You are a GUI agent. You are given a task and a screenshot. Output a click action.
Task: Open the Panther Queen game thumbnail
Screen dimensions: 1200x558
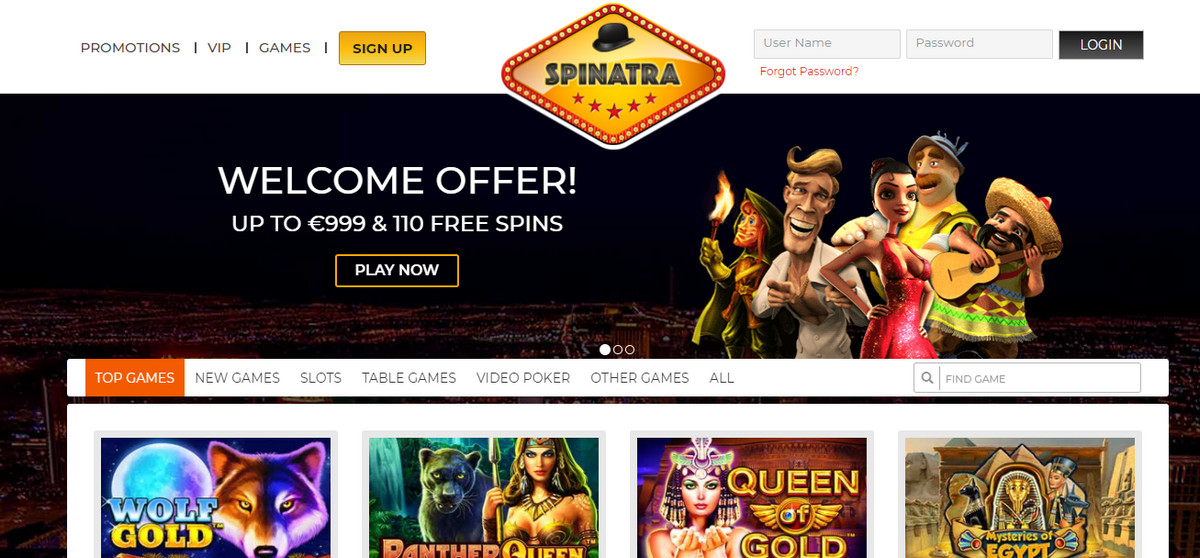click(484, 497)
